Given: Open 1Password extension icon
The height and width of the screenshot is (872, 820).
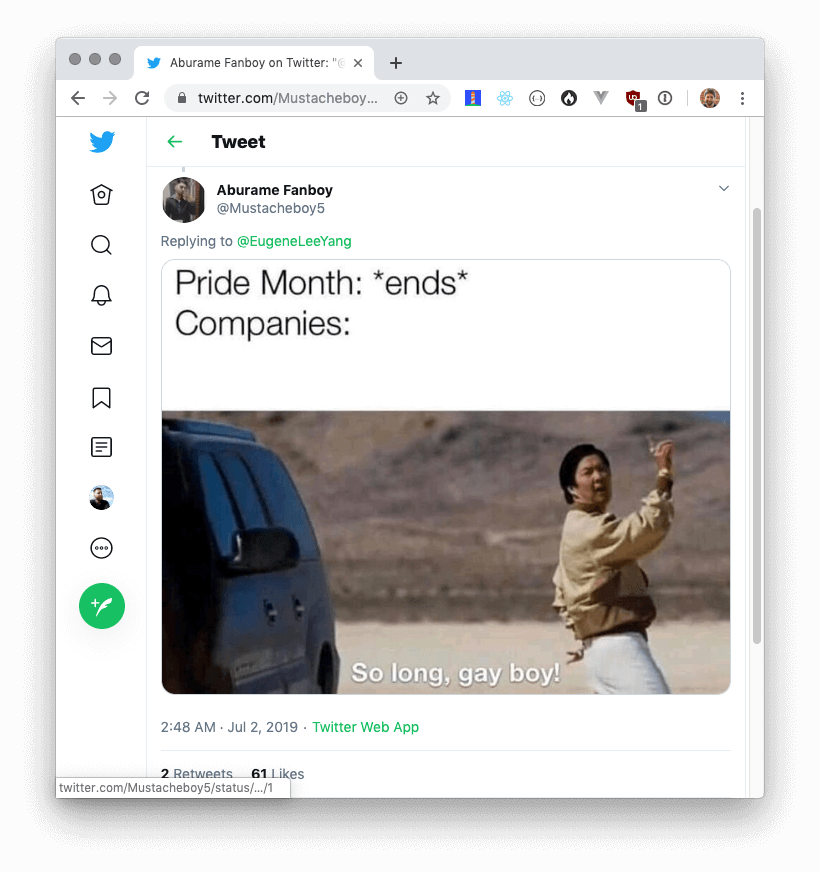Looking at the screenshot, I should click(665, 98).
